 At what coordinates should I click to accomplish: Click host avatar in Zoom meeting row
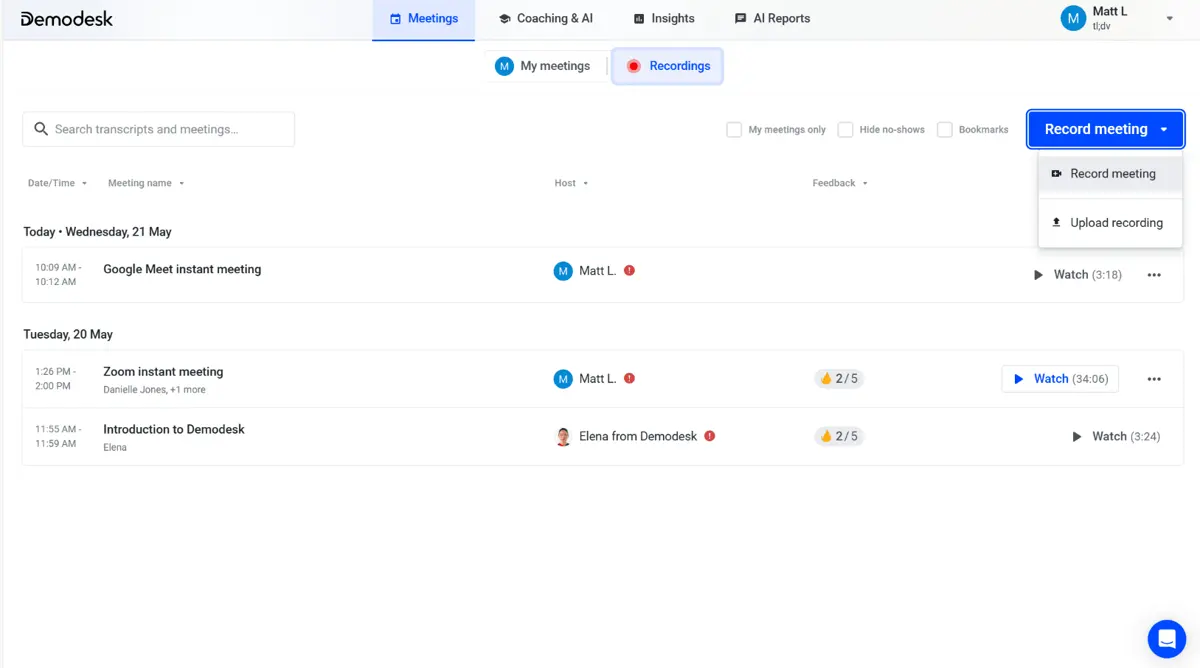pyautogui.click(x=563, y=379)
